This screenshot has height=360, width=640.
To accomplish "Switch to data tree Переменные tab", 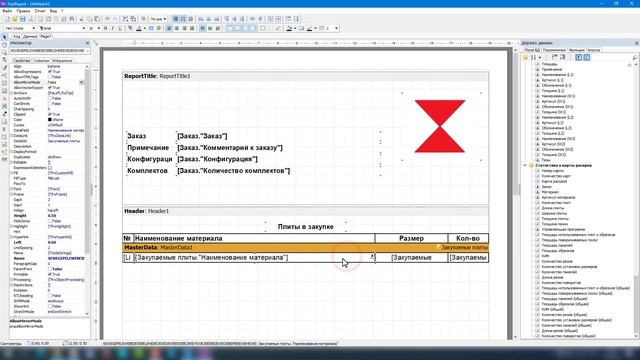I will 554,50.
